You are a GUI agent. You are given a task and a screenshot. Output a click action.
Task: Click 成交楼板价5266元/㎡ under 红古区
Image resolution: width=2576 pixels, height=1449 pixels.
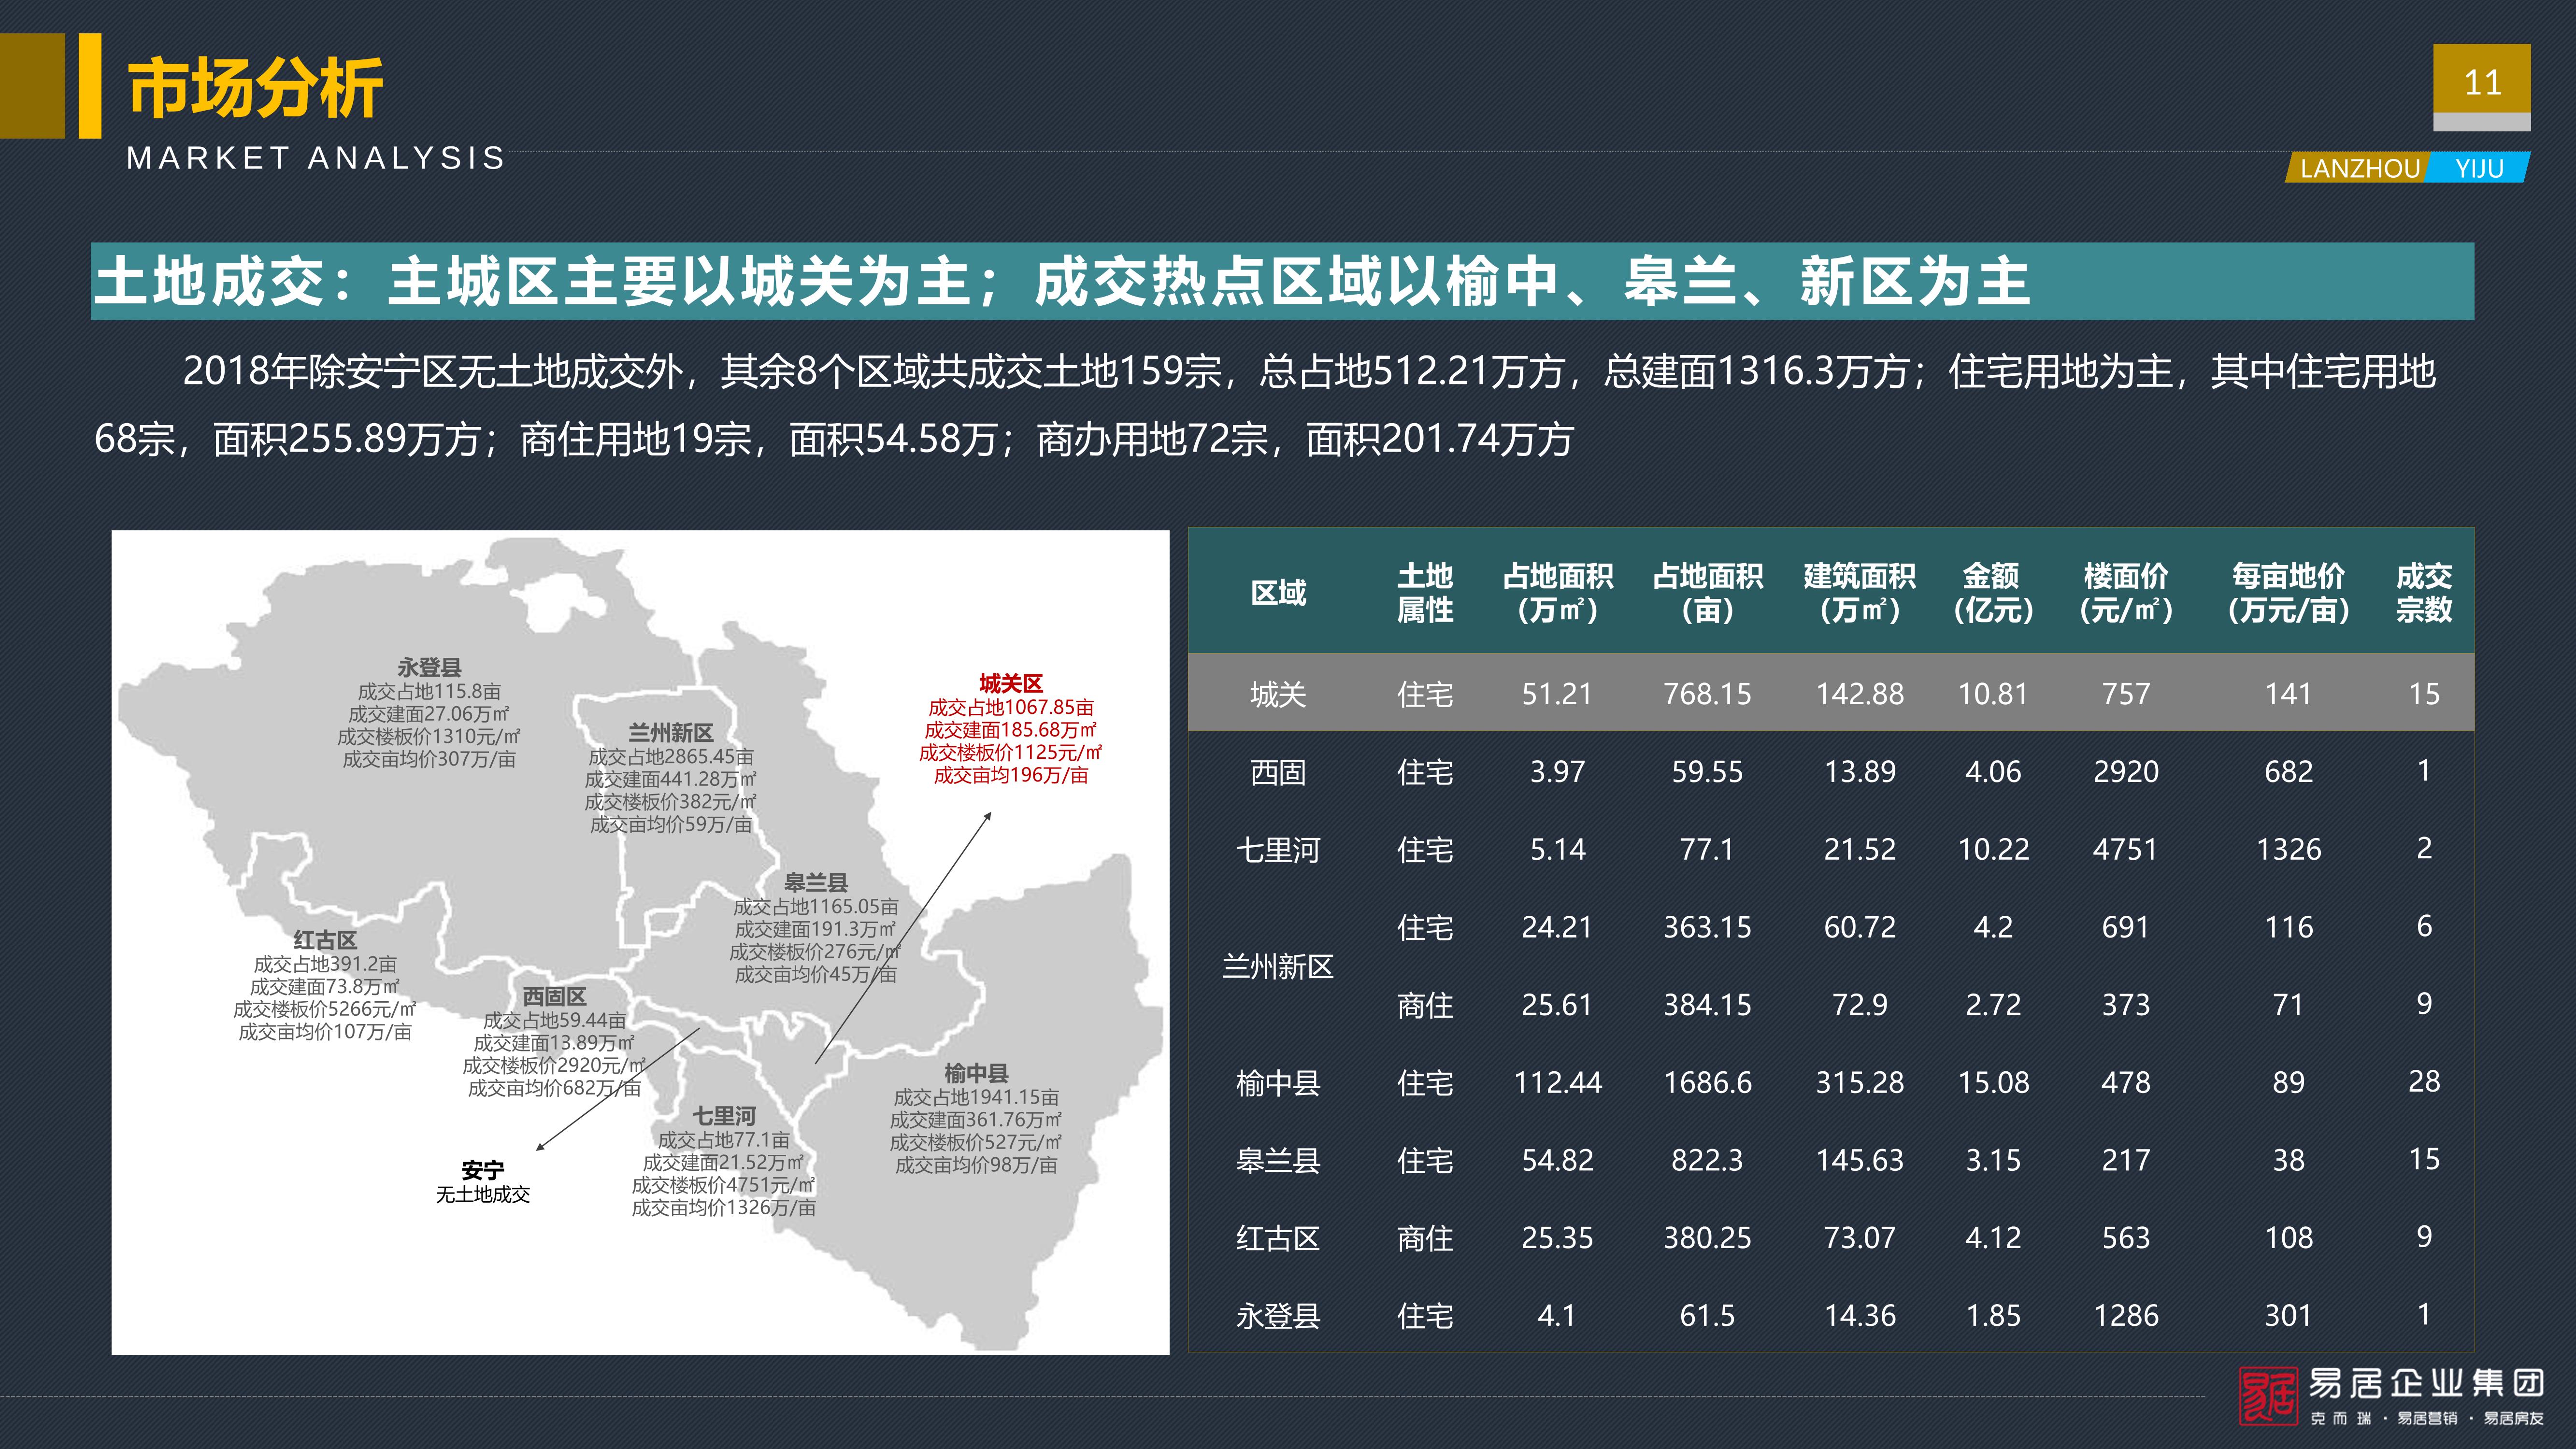coord(325,1009)
